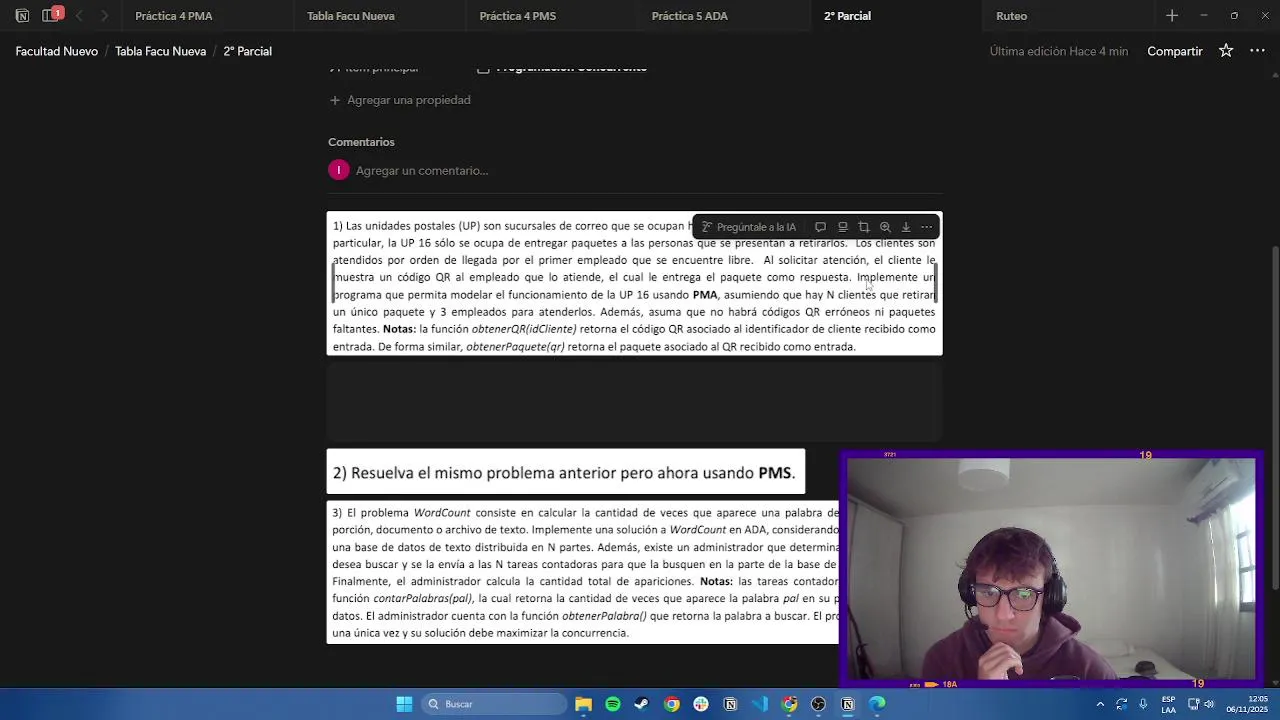Open Tabla Facu Nueva breadcrumb link

160,51
